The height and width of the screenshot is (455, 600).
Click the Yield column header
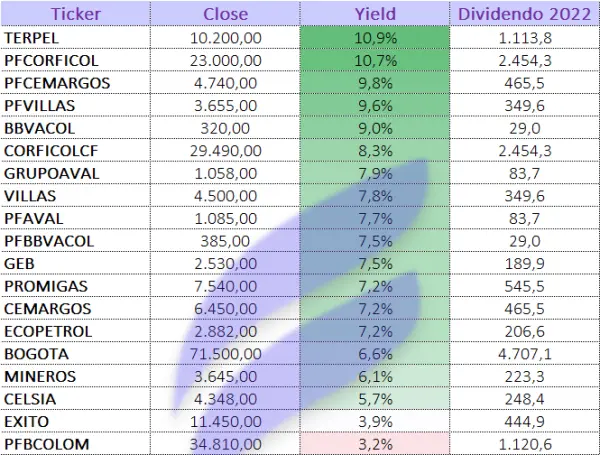[375, 14]
